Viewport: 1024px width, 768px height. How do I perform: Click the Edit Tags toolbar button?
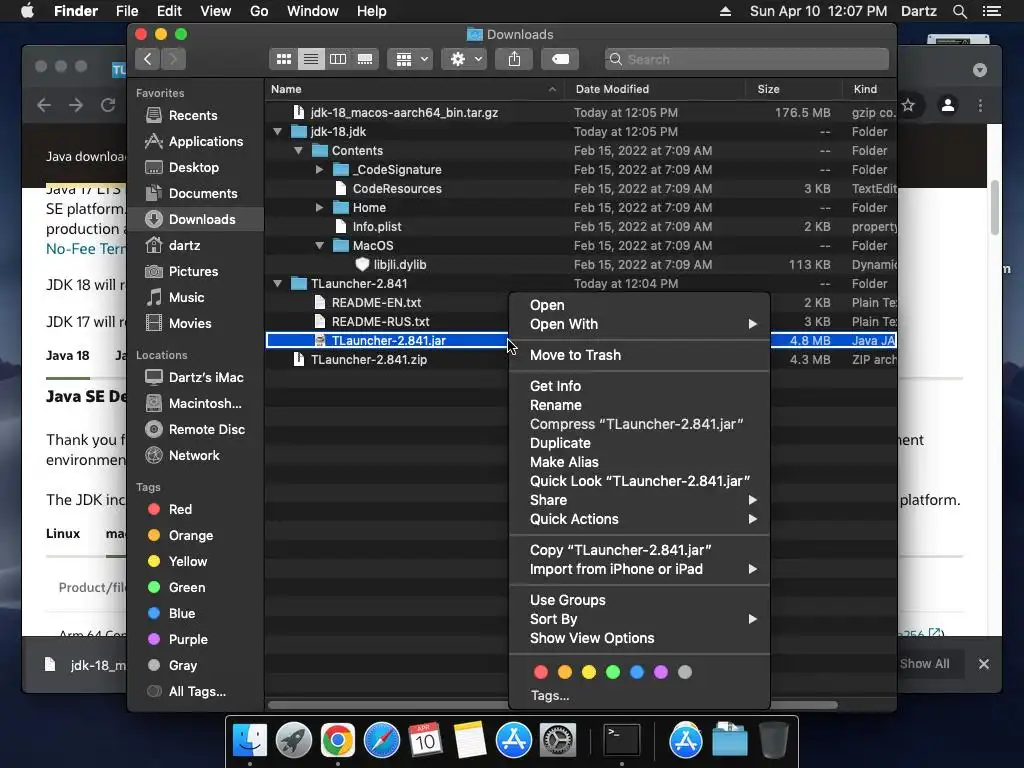pos(560,59)
